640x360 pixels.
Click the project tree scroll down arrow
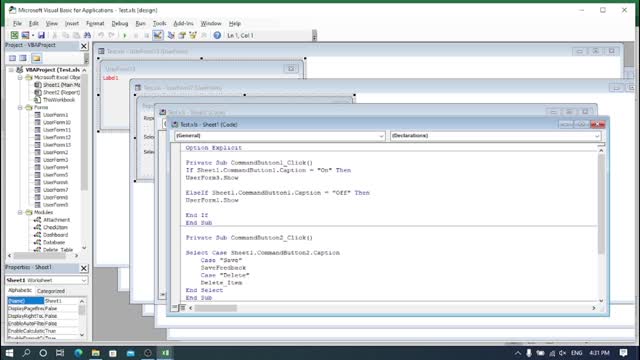[x=84, y=248]
